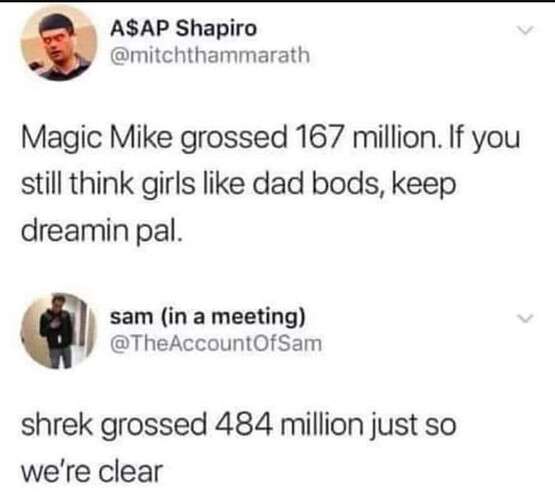555x500 pixels.
Task: Expand options chevron on A$AP Shapiro's tweet
Action: tap(524, 30)
